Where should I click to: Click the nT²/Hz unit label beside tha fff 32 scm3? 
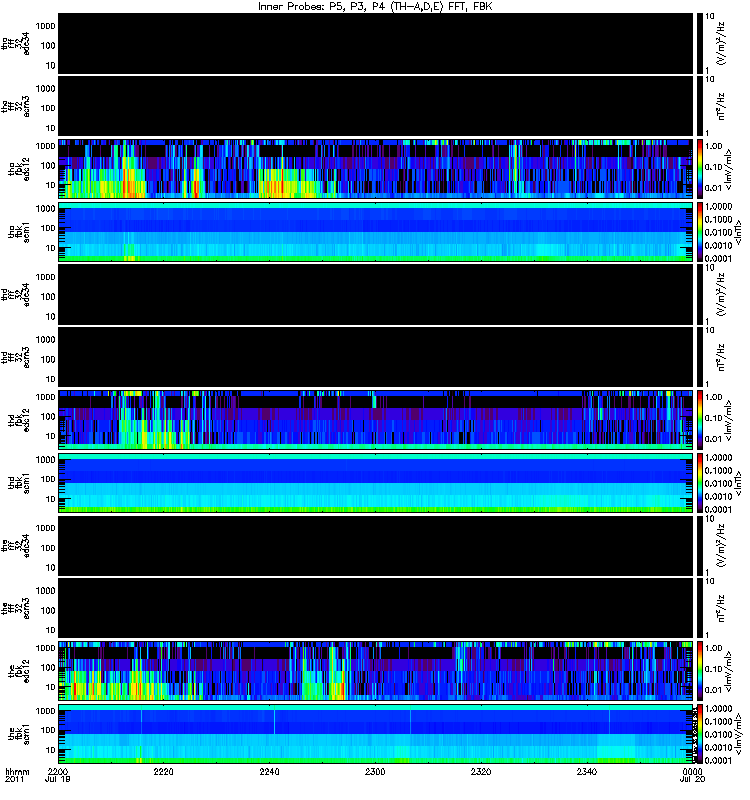(721, 106)
